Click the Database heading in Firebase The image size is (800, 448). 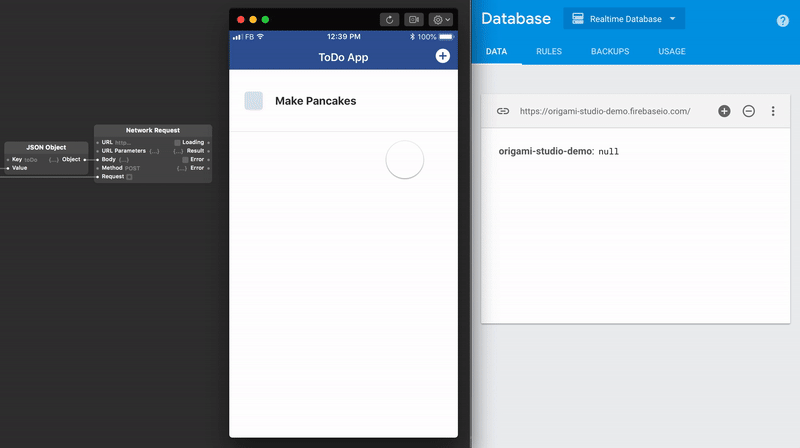pos(516,19)
